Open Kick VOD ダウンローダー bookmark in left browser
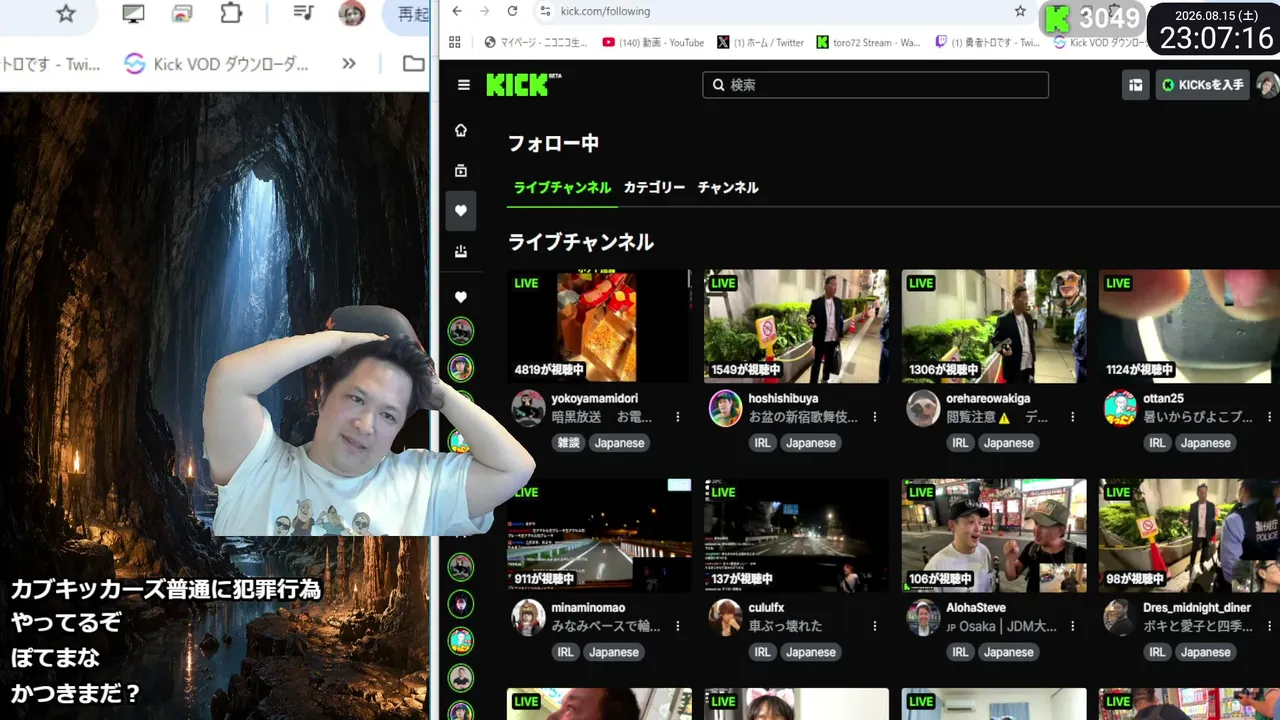 pyautogui.click(x=217, y=64)
